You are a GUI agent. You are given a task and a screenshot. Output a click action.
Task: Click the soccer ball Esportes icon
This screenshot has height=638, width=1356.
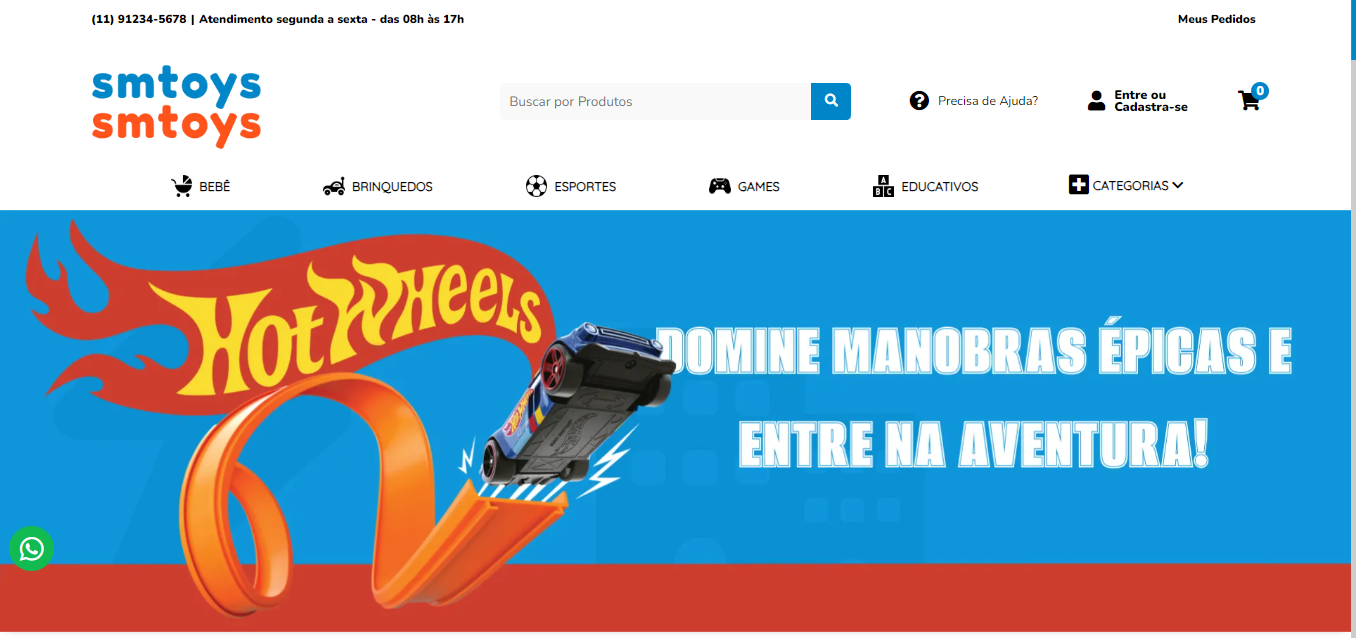536,186
